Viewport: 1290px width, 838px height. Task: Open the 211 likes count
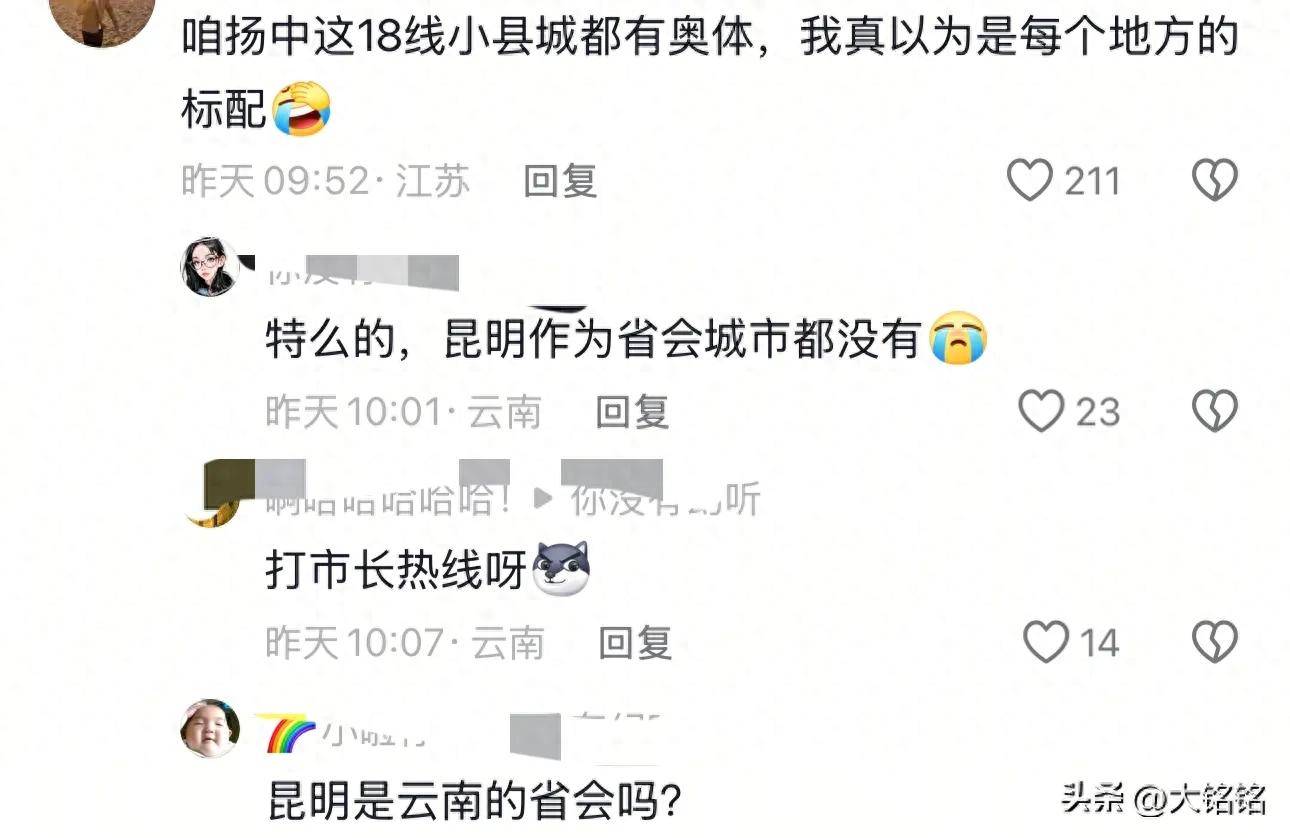[1092, 181]
